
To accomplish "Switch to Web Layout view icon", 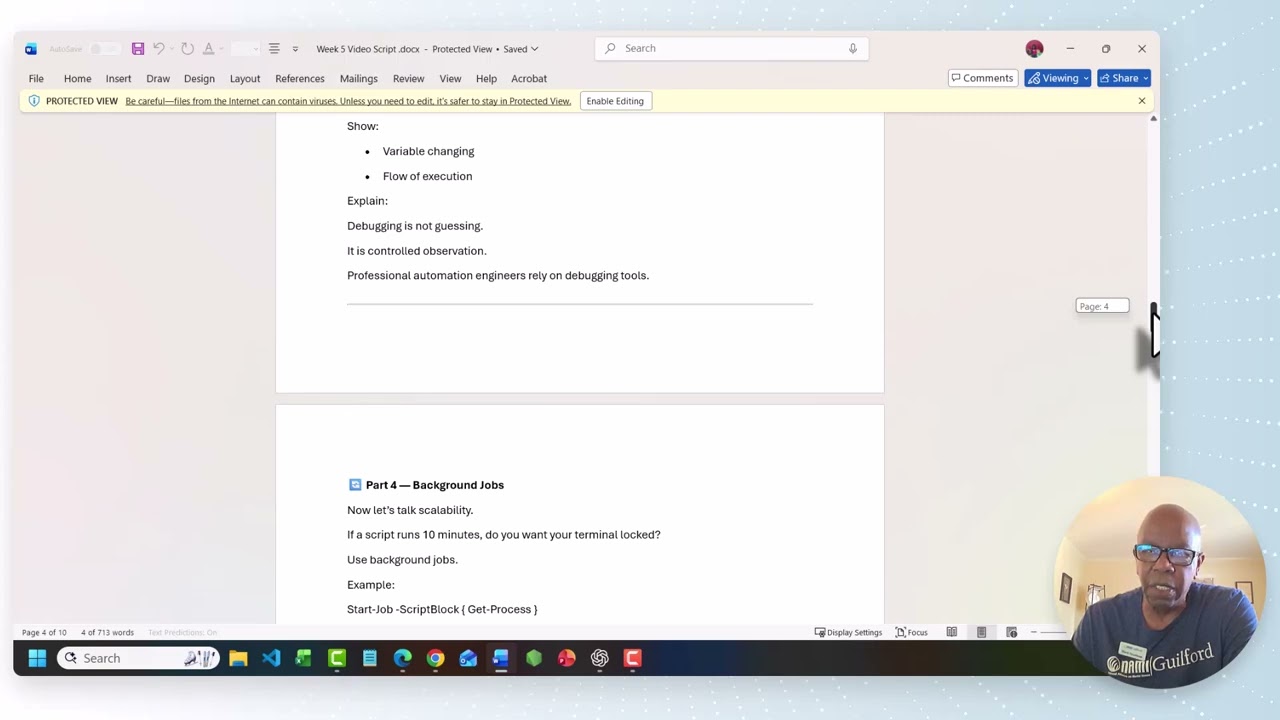I will tap(1012, 632).
